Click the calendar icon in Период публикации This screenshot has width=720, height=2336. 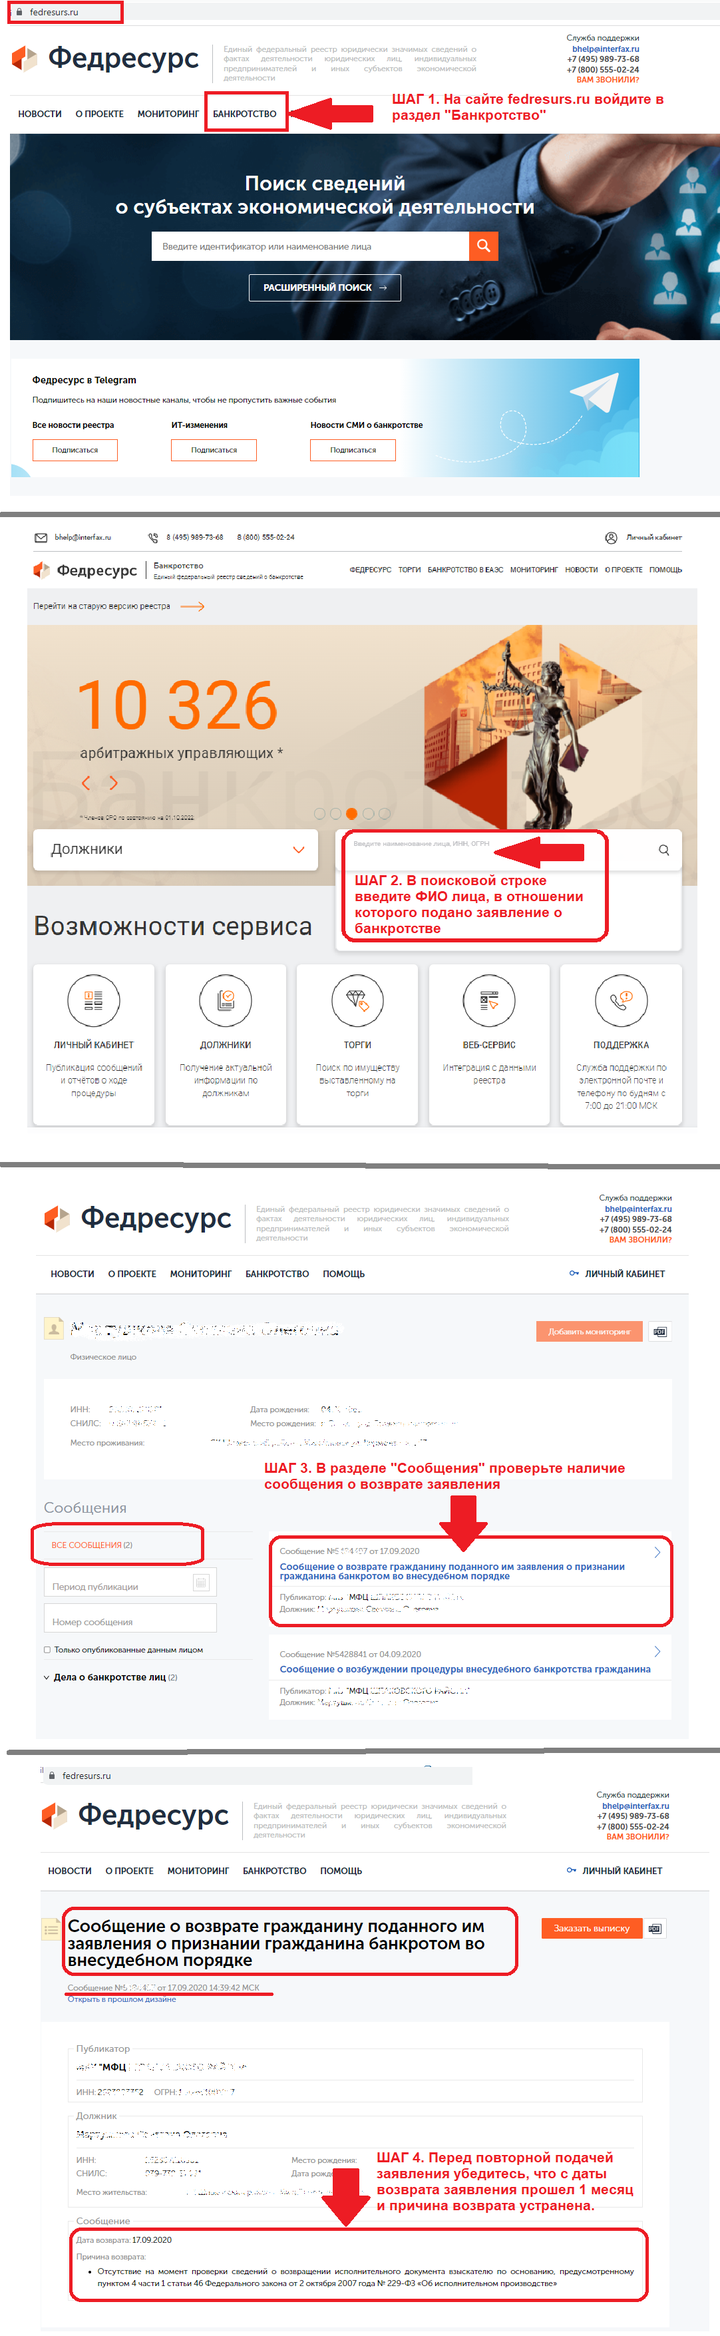coord(201,1582)
